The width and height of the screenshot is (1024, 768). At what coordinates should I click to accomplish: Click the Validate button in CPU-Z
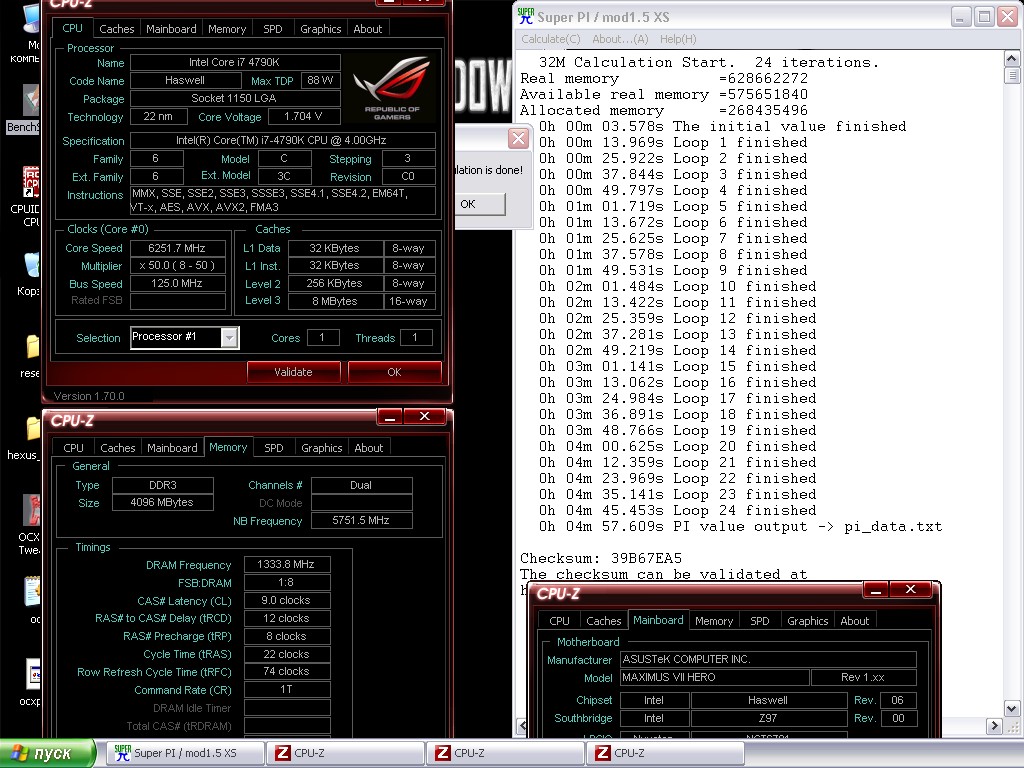293,372
